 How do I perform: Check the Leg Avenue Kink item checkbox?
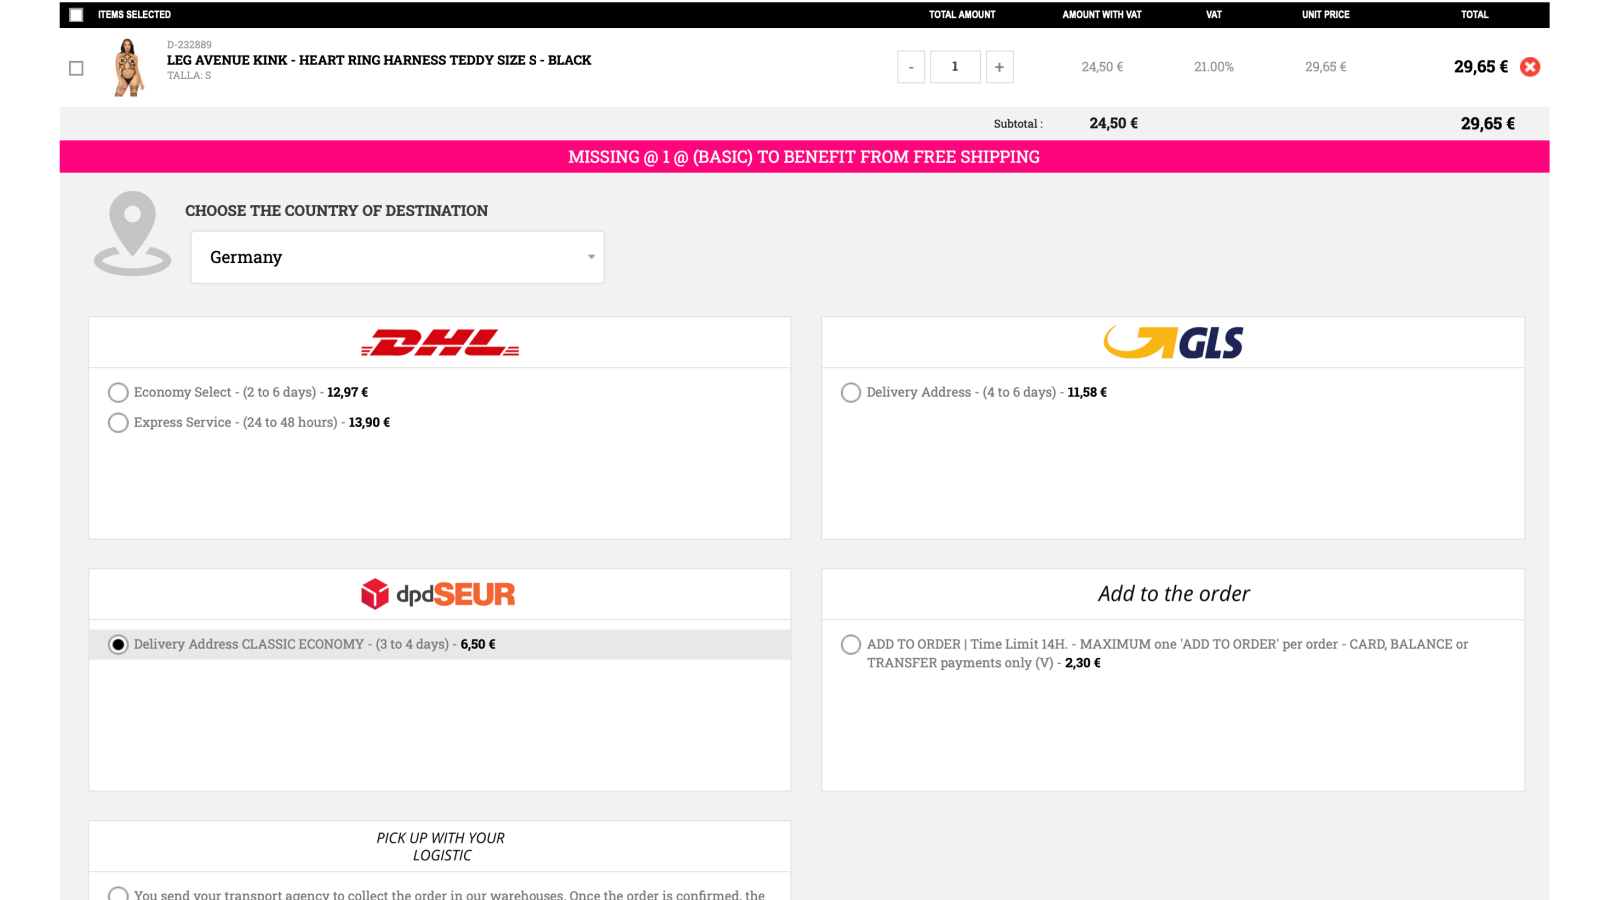tap(76, 68)
